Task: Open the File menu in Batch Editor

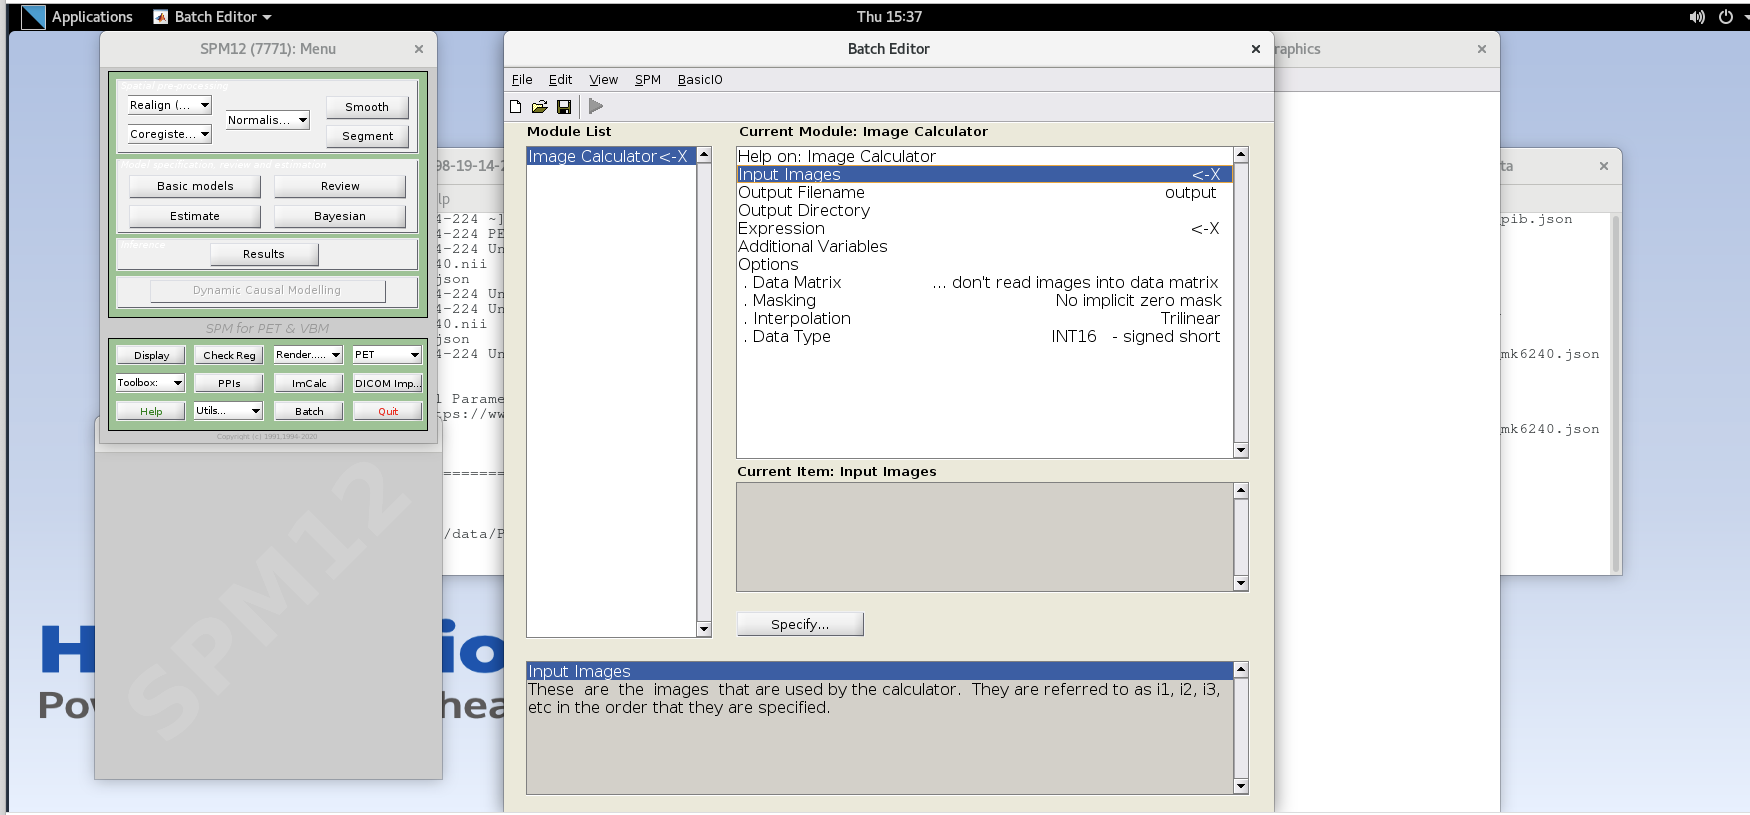Action: 522,80
